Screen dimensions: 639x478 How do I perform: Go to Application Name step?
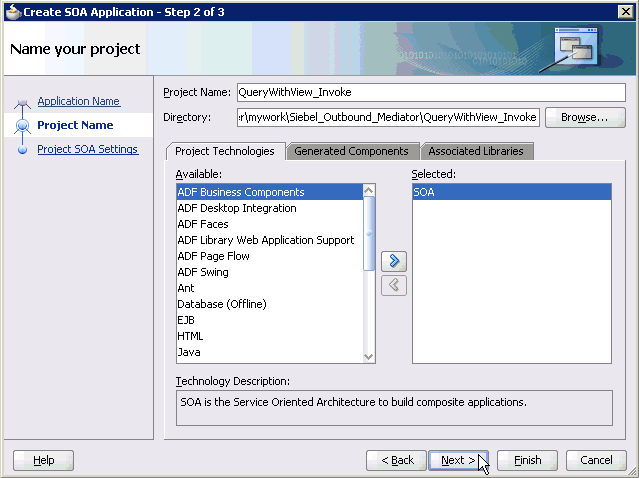click(x=79, y=101)
